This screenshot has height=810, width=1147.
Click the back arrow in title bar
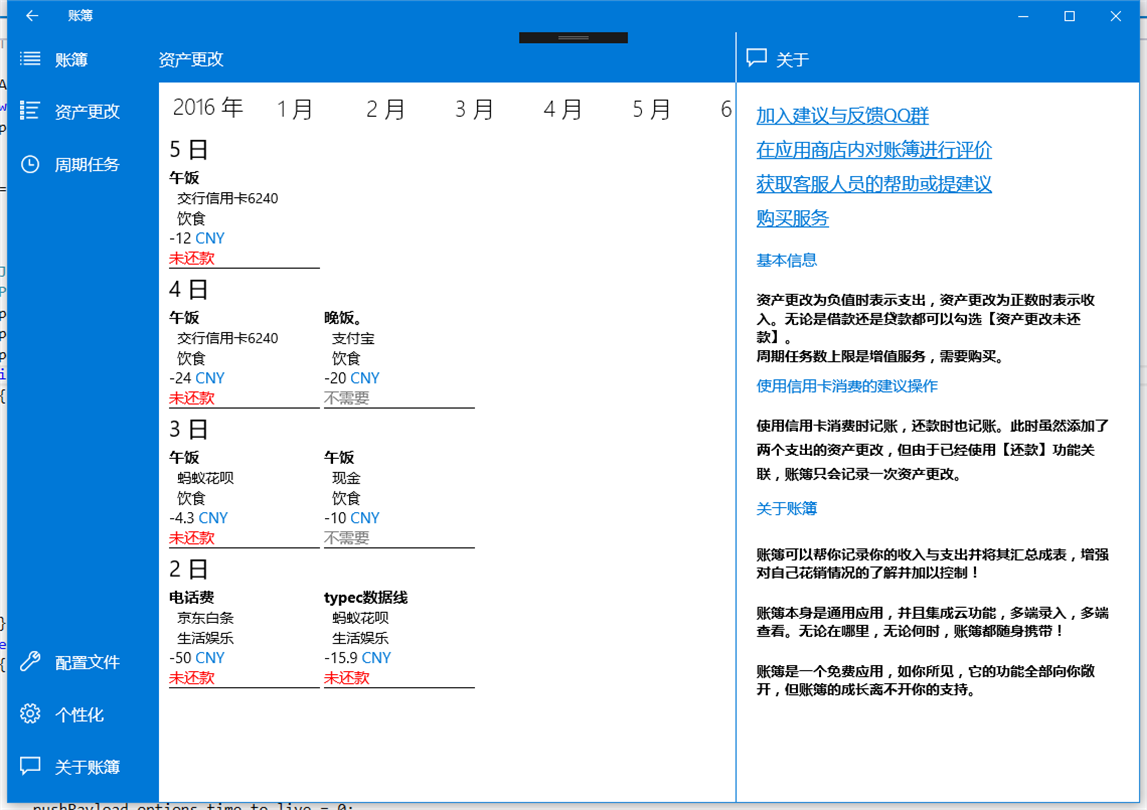(31, 15)
